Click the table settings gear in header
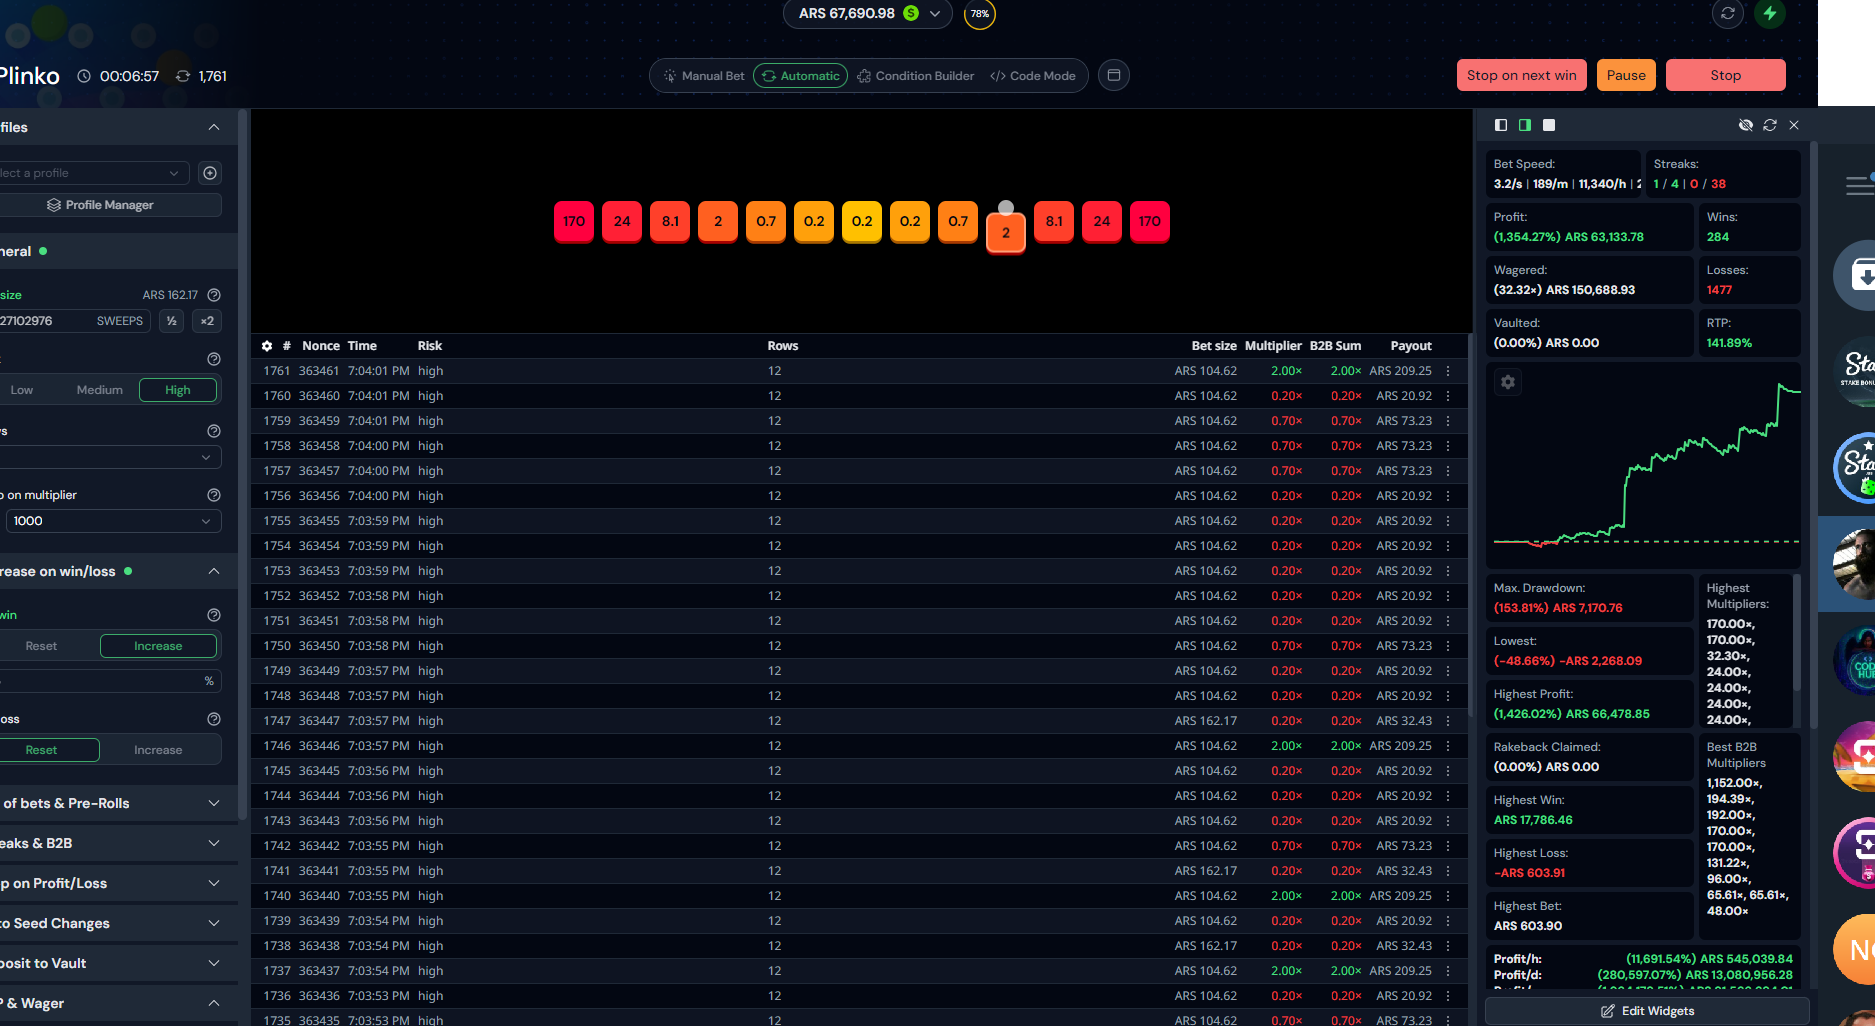1875x1026 pixels. pyautogui.click(x=267, y=346)
